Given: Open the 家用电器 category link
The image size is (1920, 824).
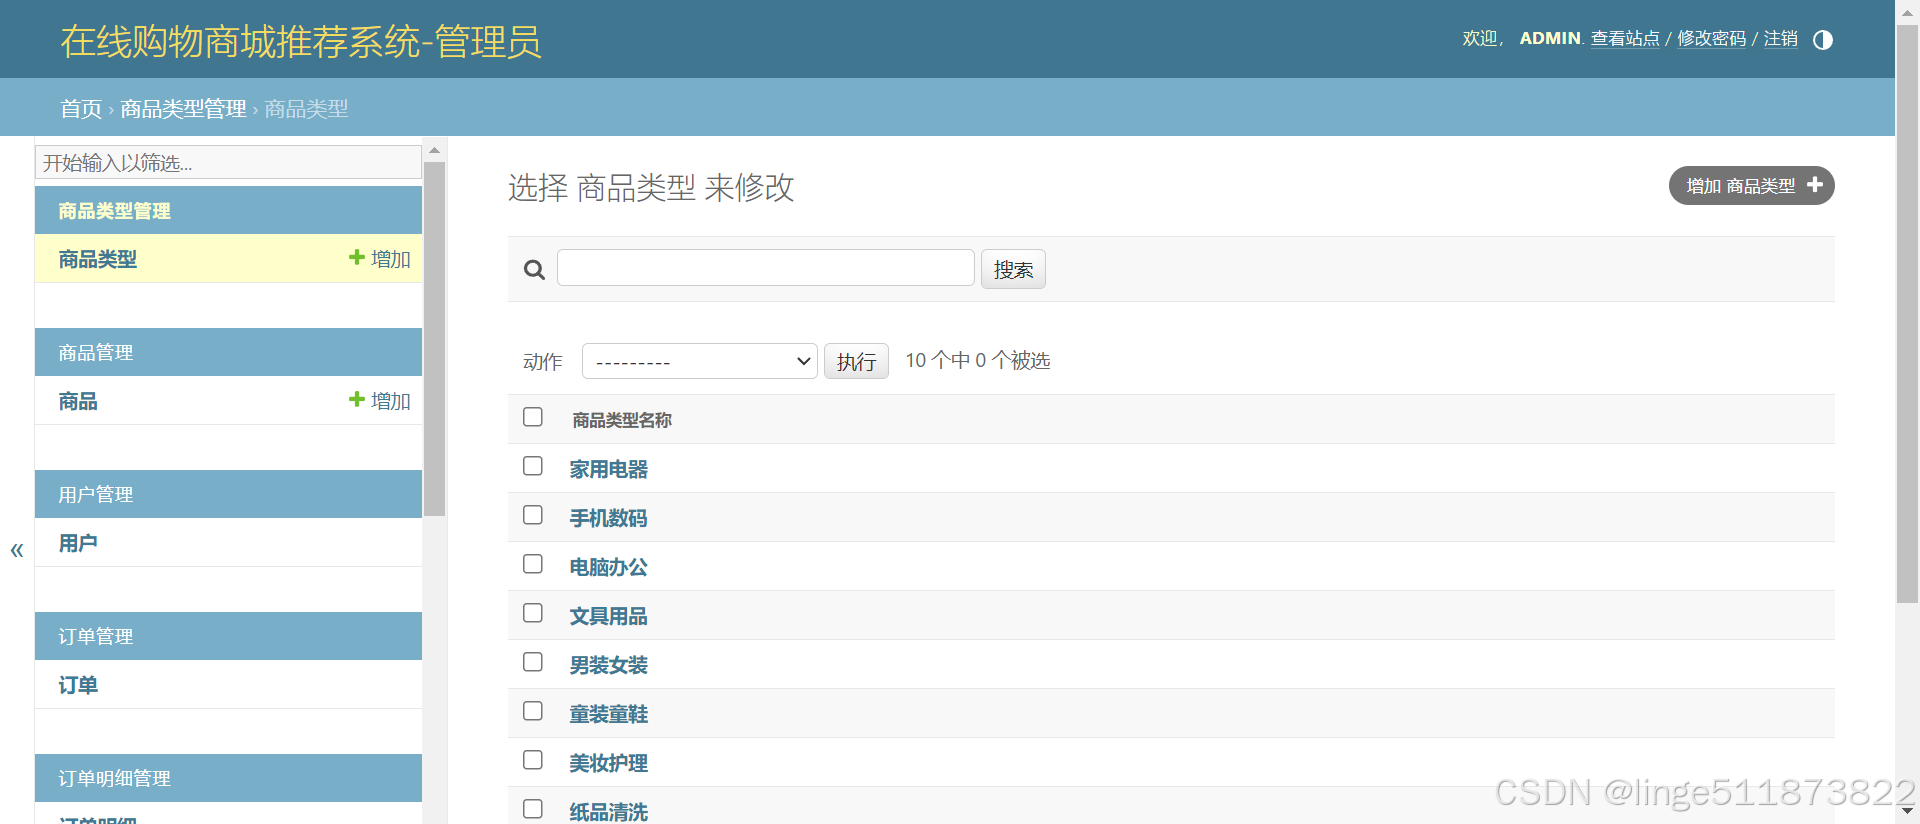Looking at the screenshot, I should (608, 469).
